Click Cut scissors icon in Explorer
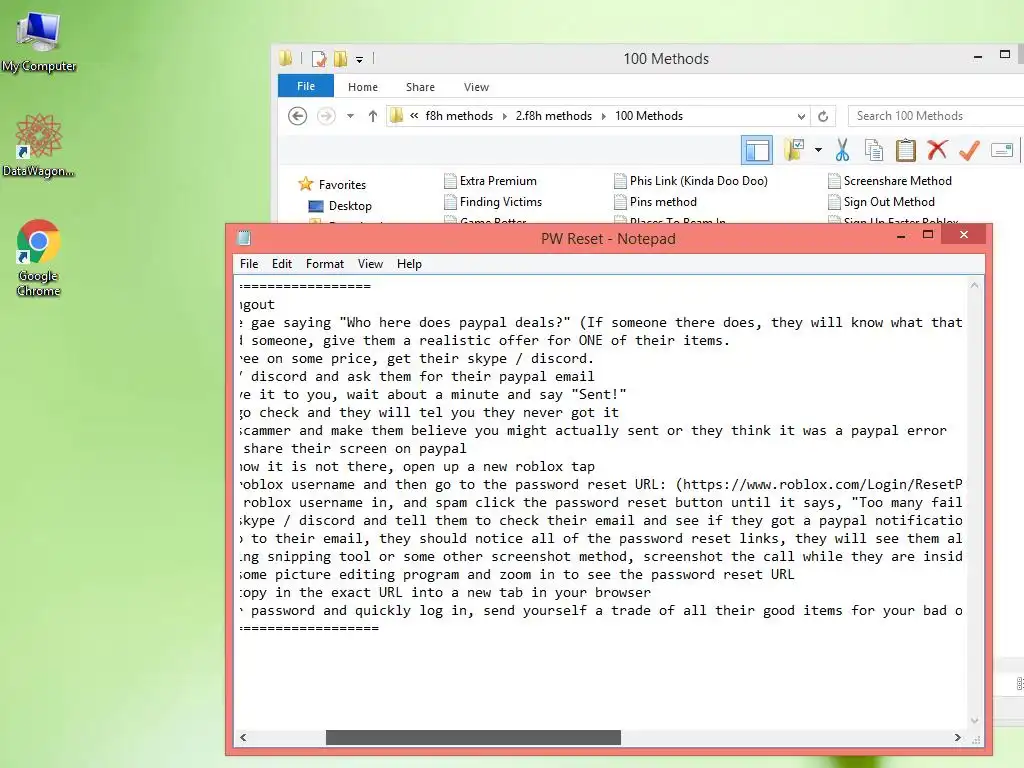Screen dimensions: 1024x768 [842, 150]
